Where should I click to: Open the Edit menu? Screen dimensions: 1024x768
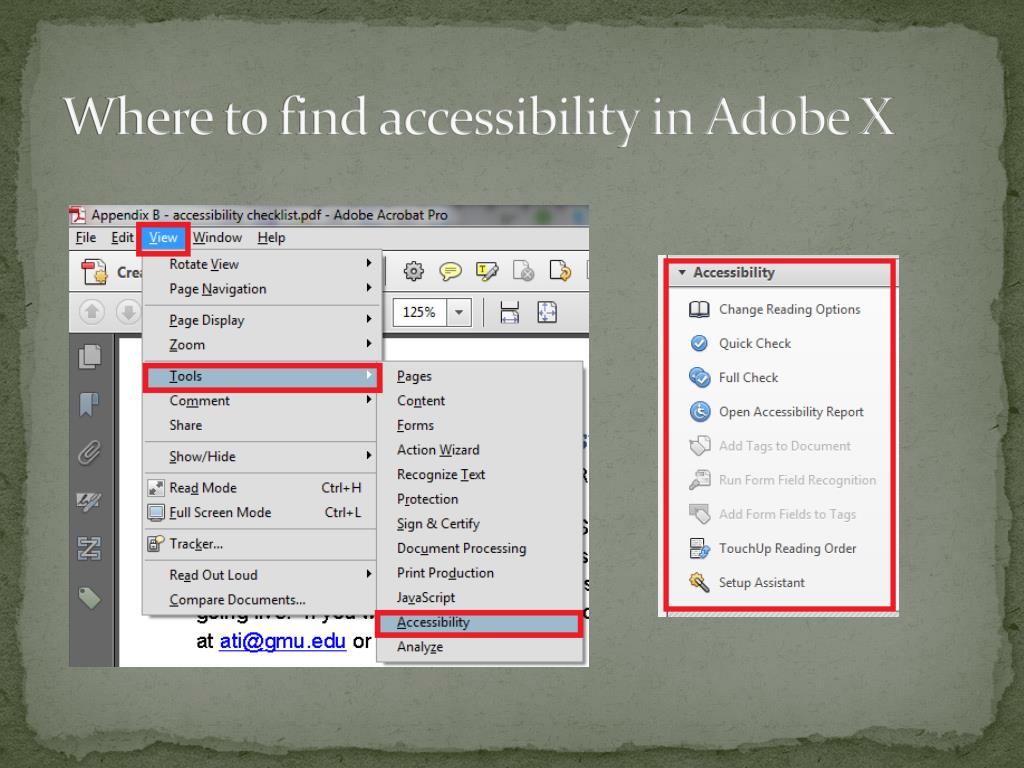coord(122,238)
